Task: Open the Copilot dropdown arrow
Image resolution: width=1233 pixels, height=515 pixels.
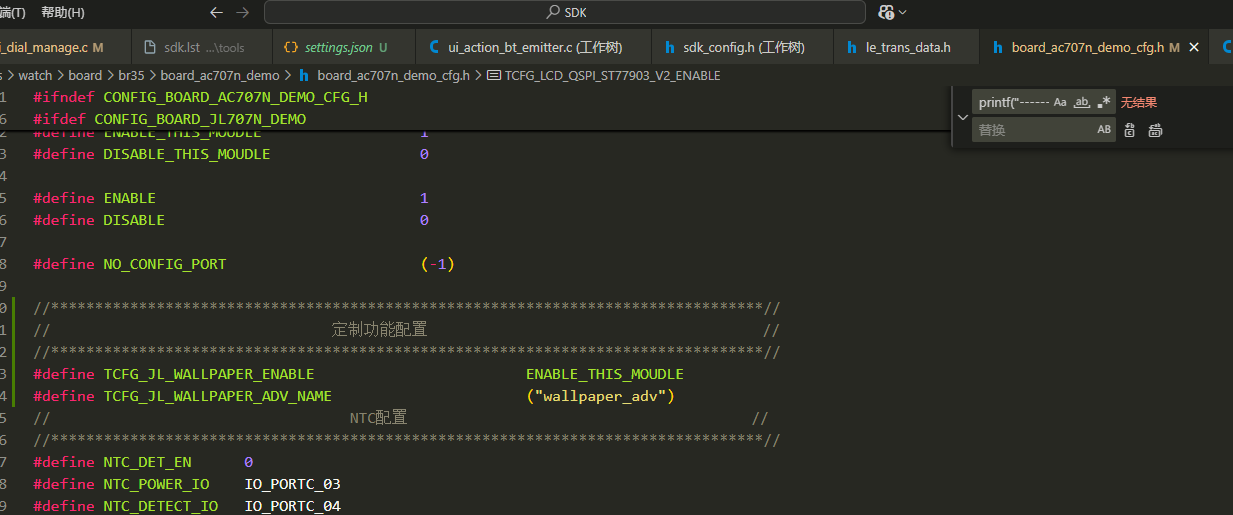Action: click(x=903, y=12)
